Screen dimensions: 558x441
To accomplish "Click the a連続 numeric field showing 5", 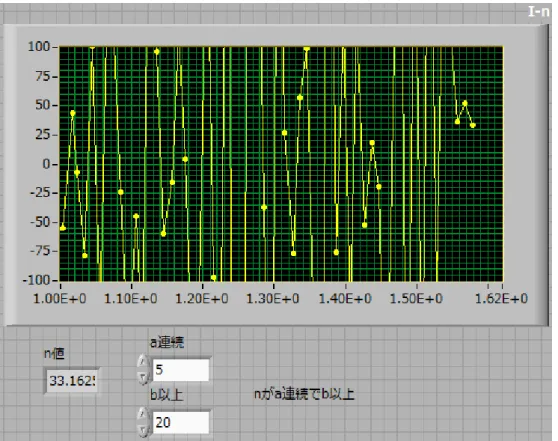I will 181,370.
